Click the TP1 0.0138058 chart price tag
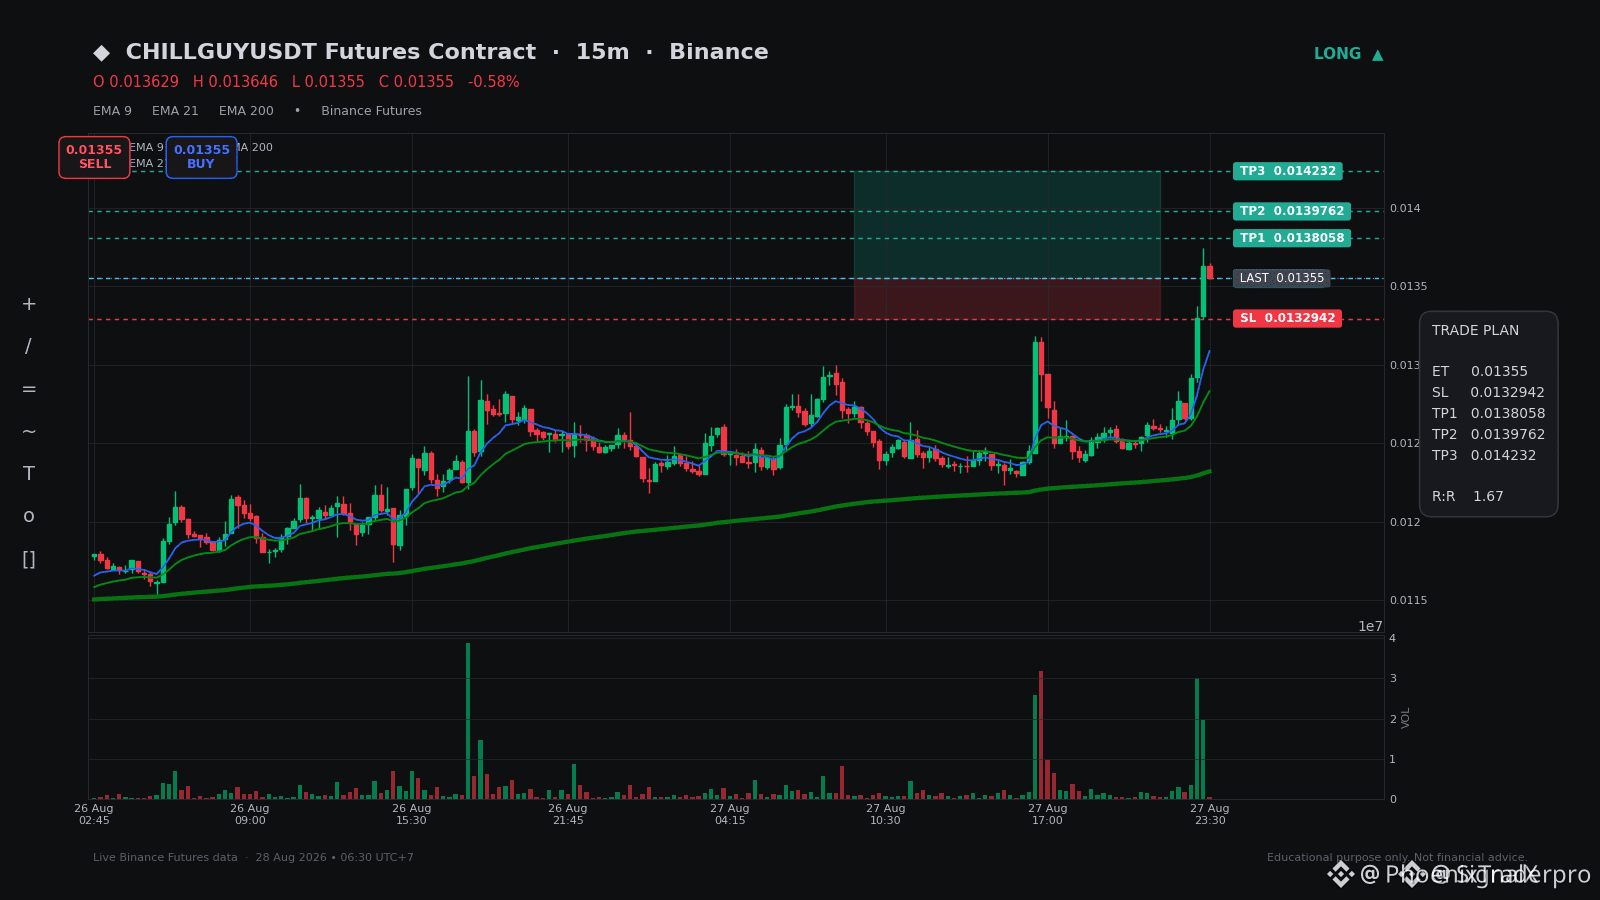This screenshot has width=1600, height=900. click(1292, 238)
